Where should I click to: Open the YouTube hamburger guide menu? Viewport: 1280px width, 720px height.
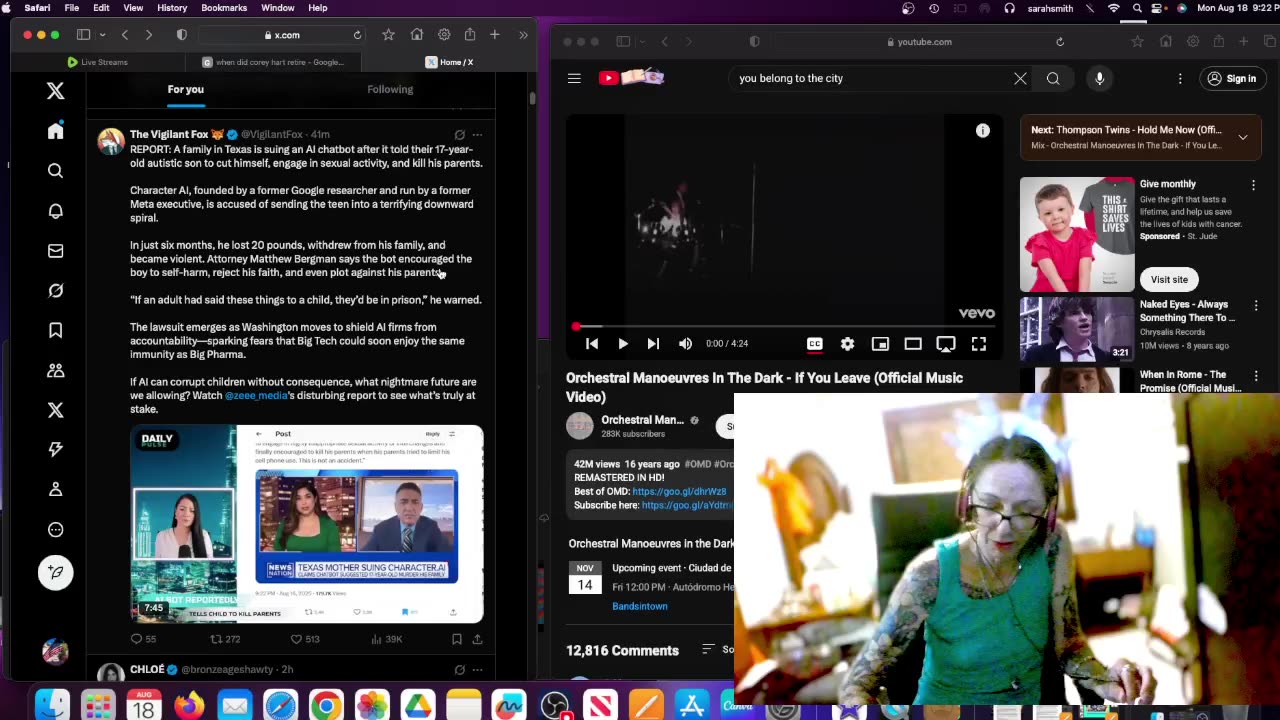574,78
